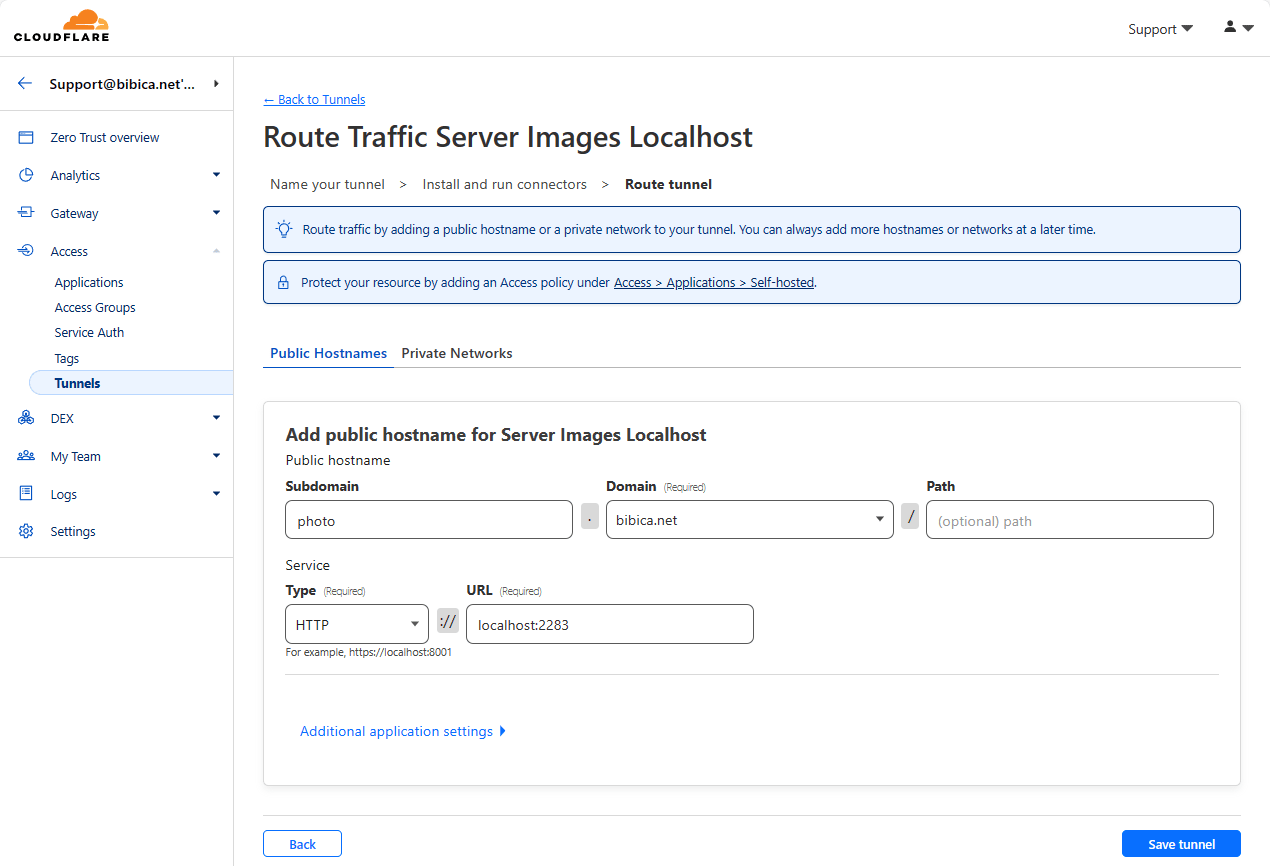Click the Back to Tunnels link
Screen dimensions: 1270x866
pos(314,99)
